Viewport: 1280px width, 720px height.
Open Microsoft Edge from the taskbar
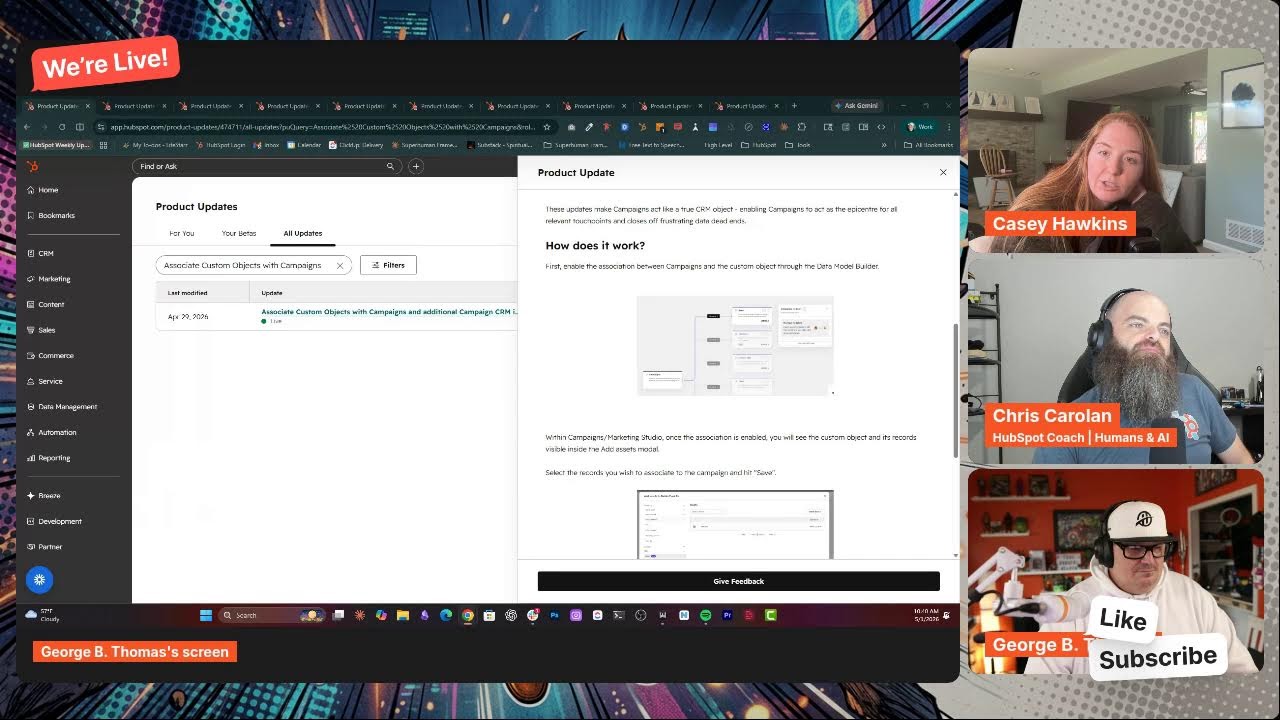click(x=446, y=615)
